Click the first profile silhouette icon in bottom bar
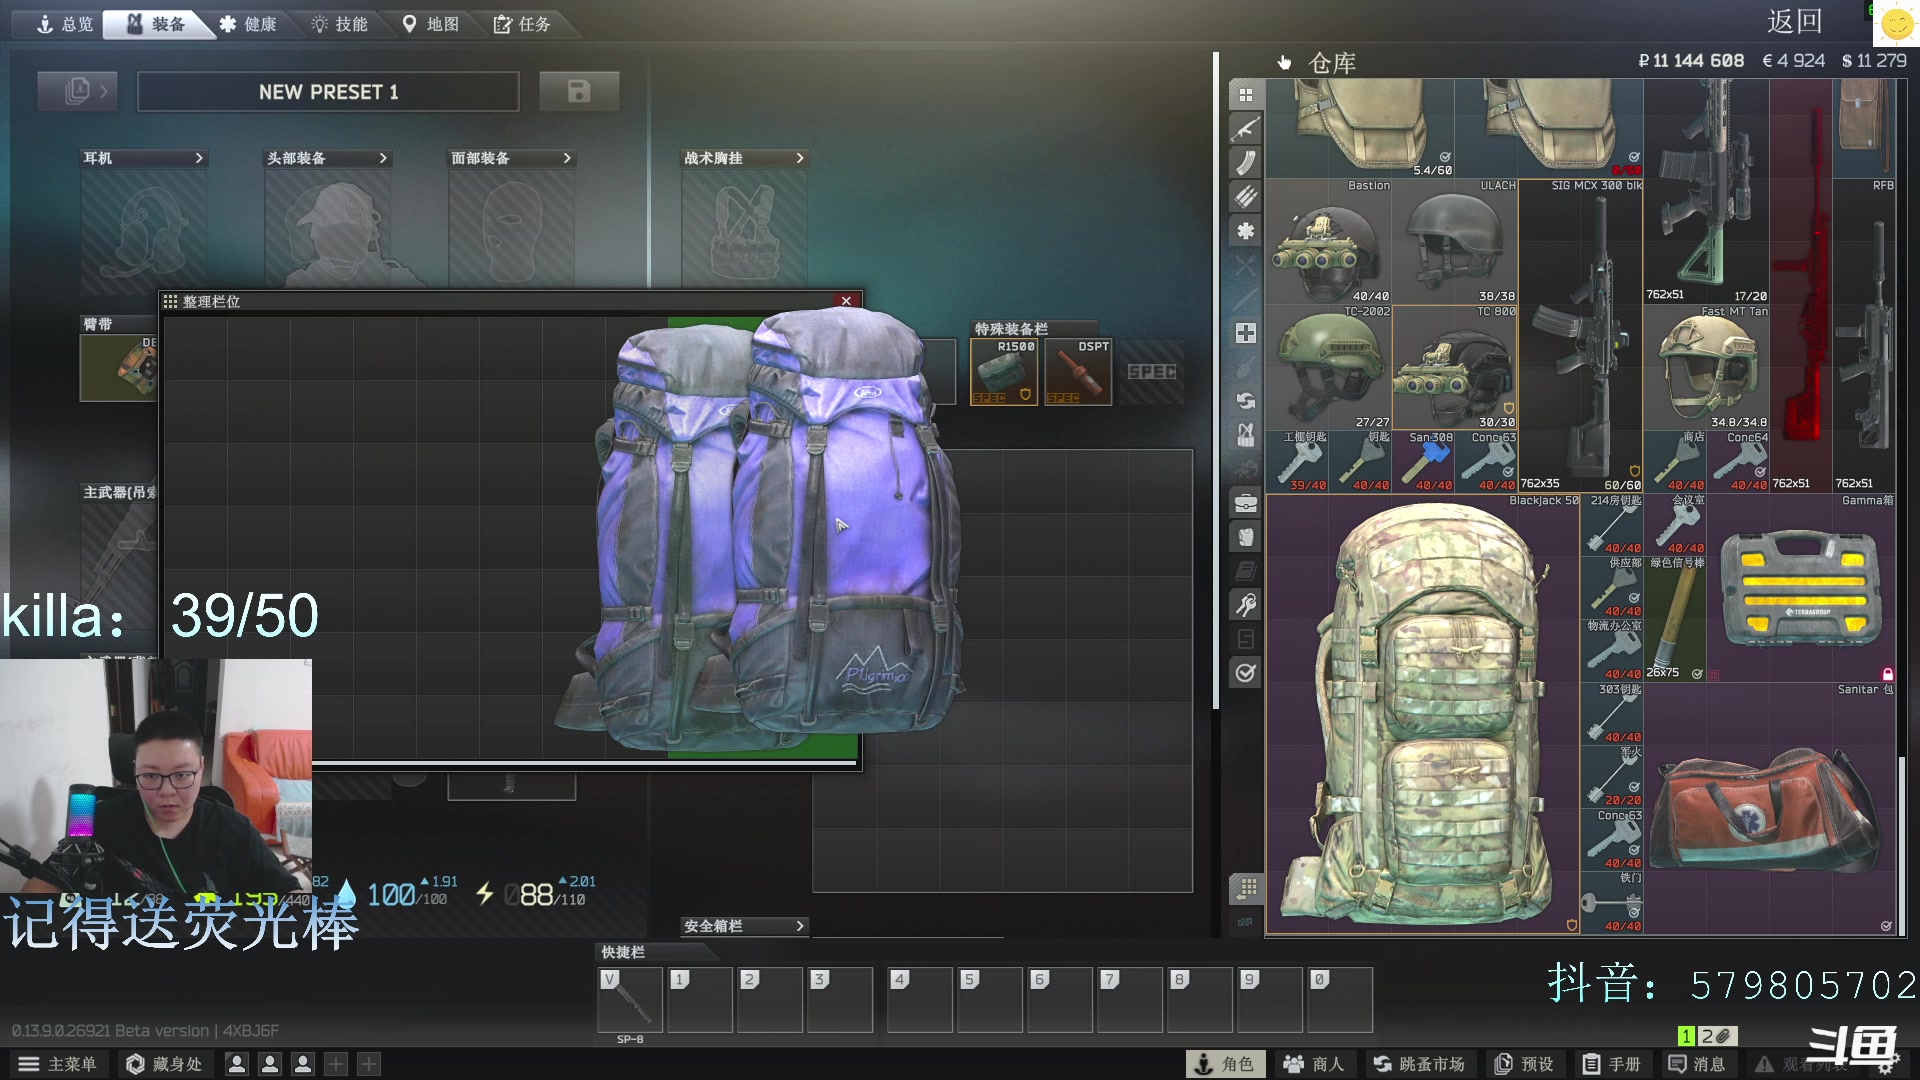 tap(237, 1064)
